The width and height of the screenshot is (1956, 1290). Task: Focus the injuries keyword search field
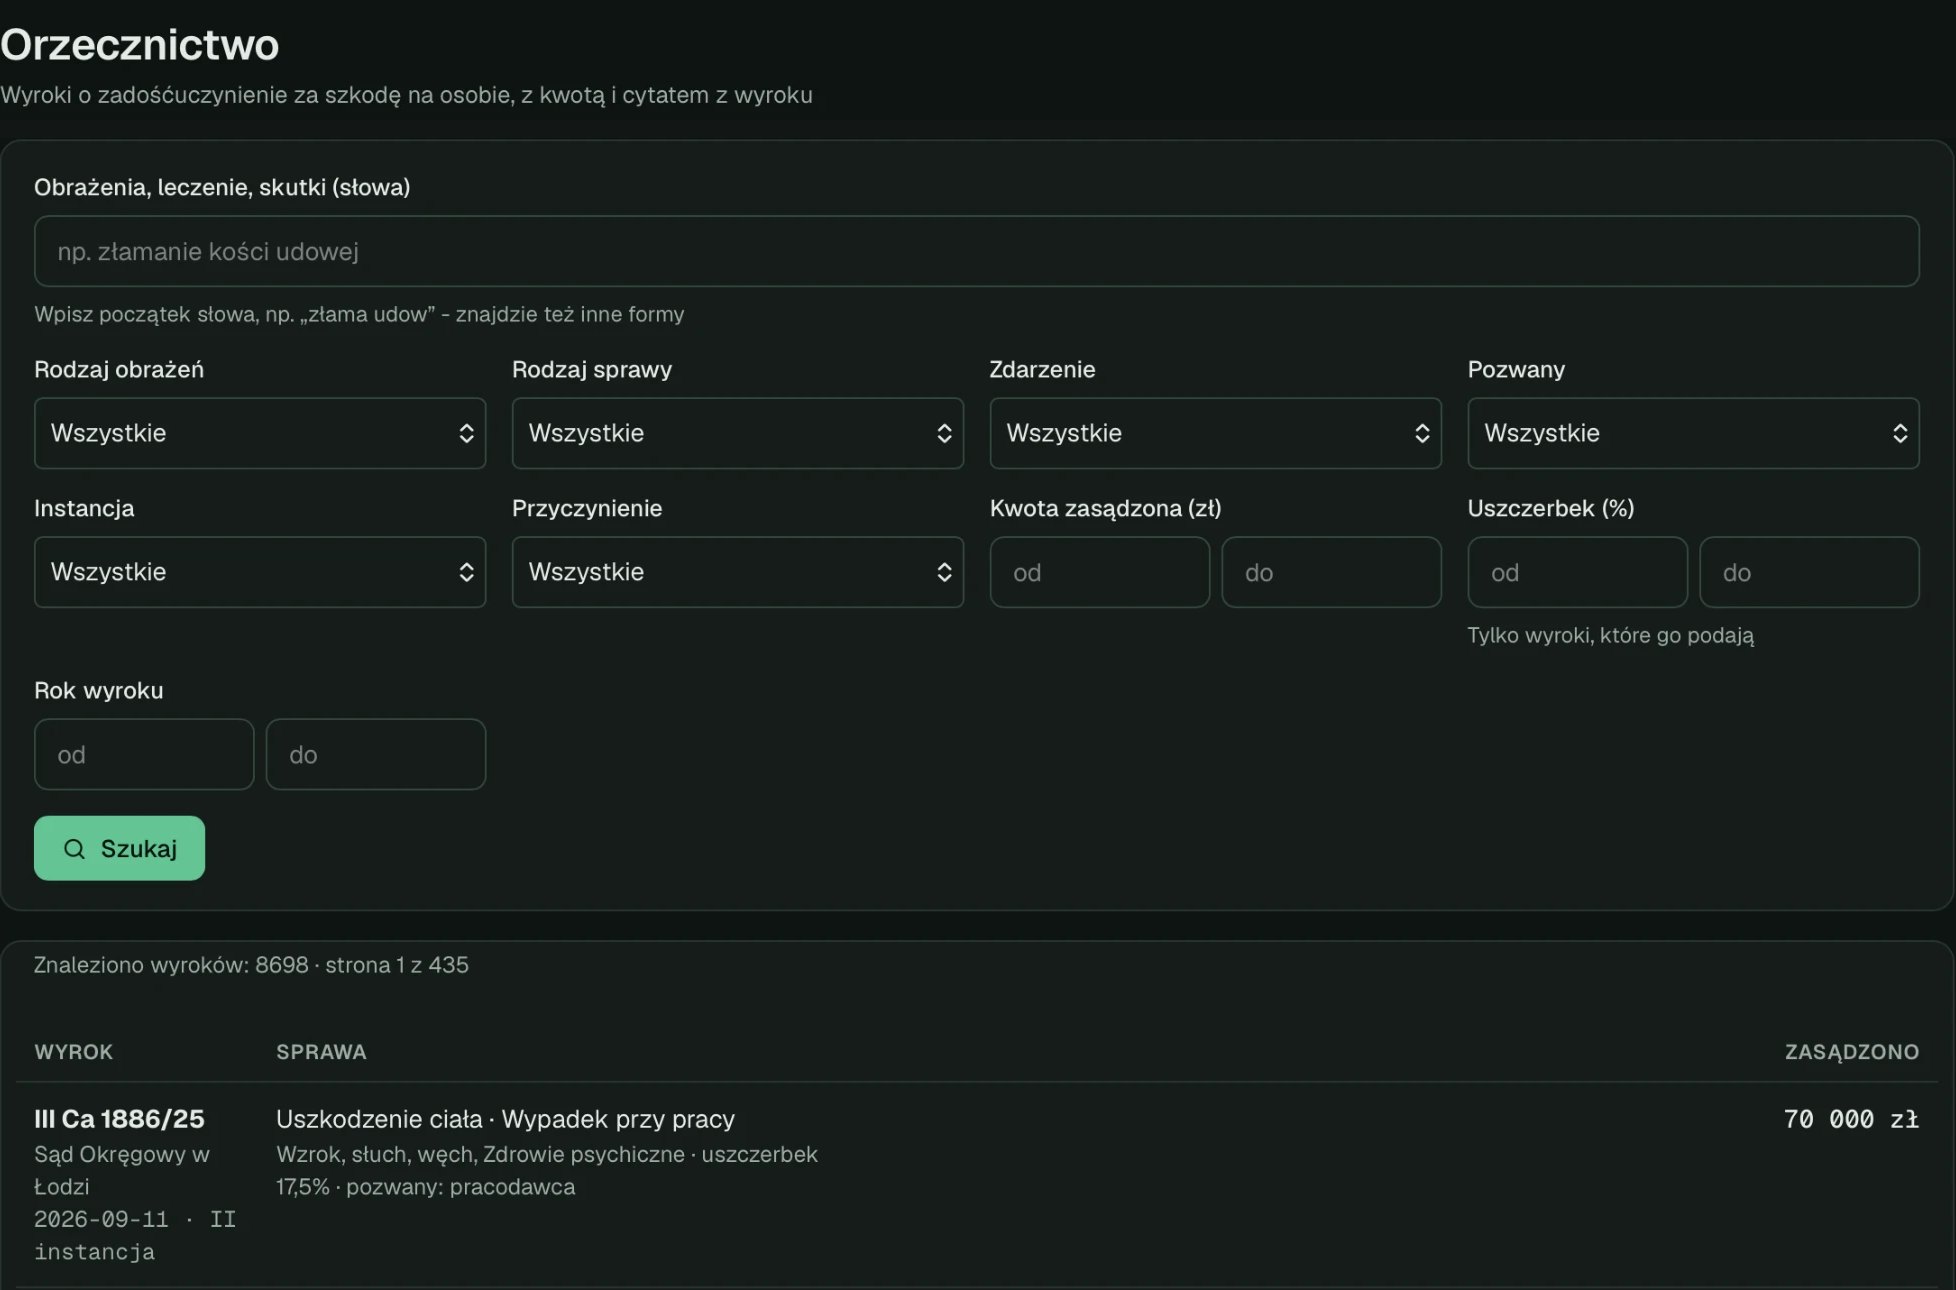click(977, 251)
